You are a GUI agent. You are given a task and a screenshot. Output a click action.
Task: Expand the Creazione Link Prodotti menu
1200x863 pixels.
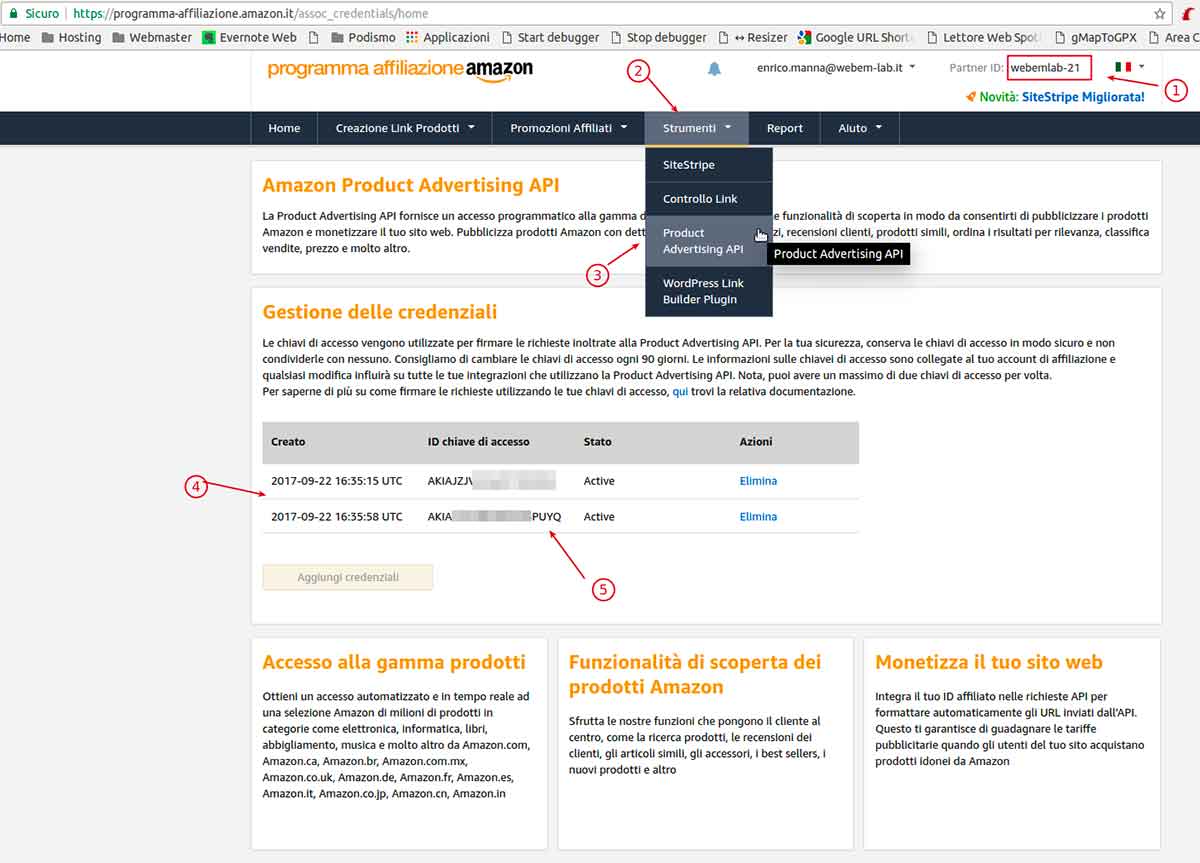pyautogui.click(x=405, y=128)
